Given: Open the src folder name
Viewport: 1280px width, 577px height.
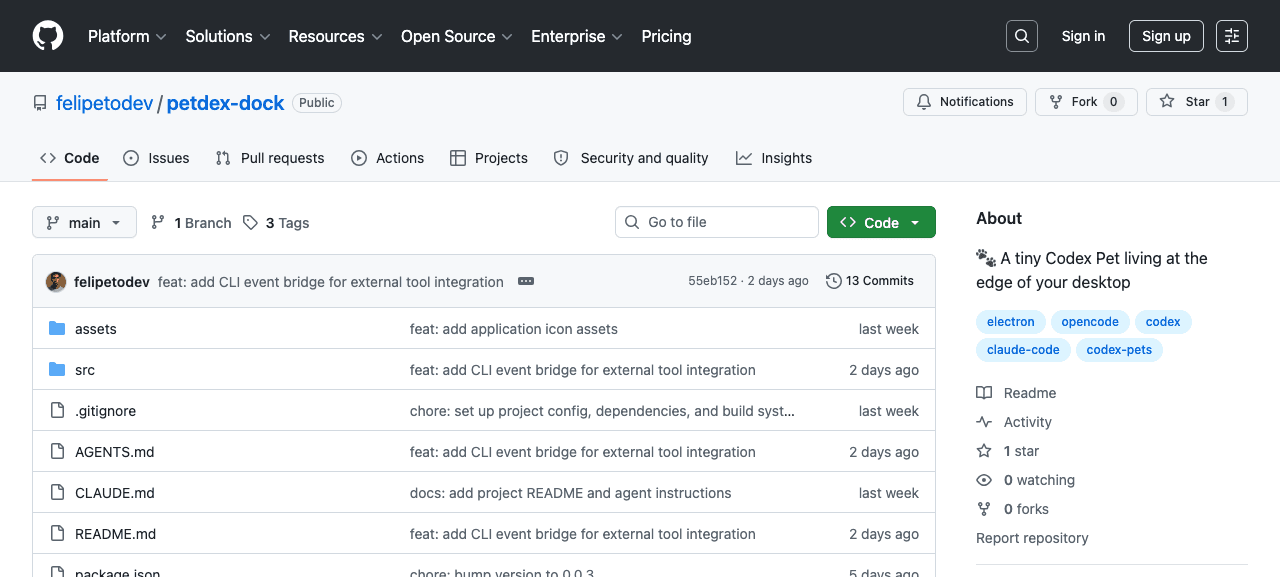Looking at the screenshot, I should (x=85, y=370).
